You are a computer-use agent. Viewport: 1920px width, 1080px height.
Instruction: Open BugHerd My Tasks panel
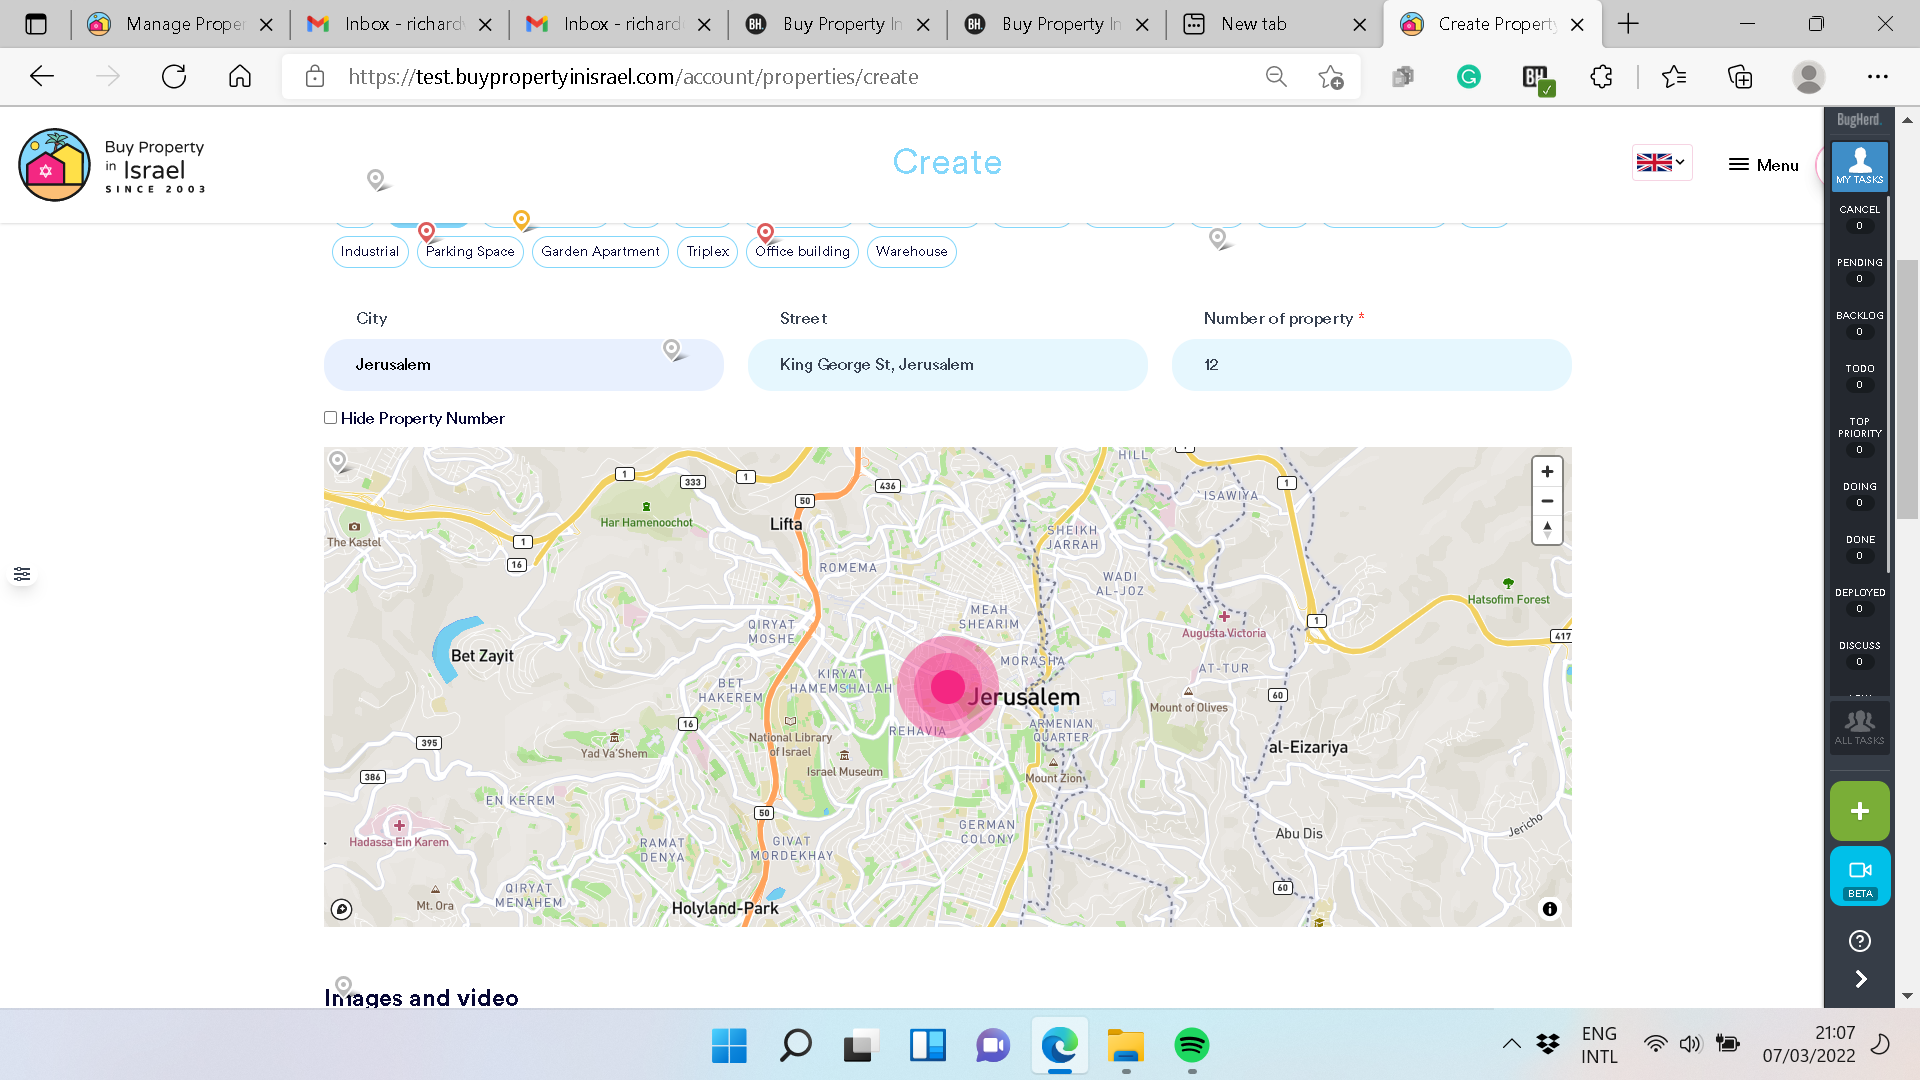click(x=1859, y=166)
